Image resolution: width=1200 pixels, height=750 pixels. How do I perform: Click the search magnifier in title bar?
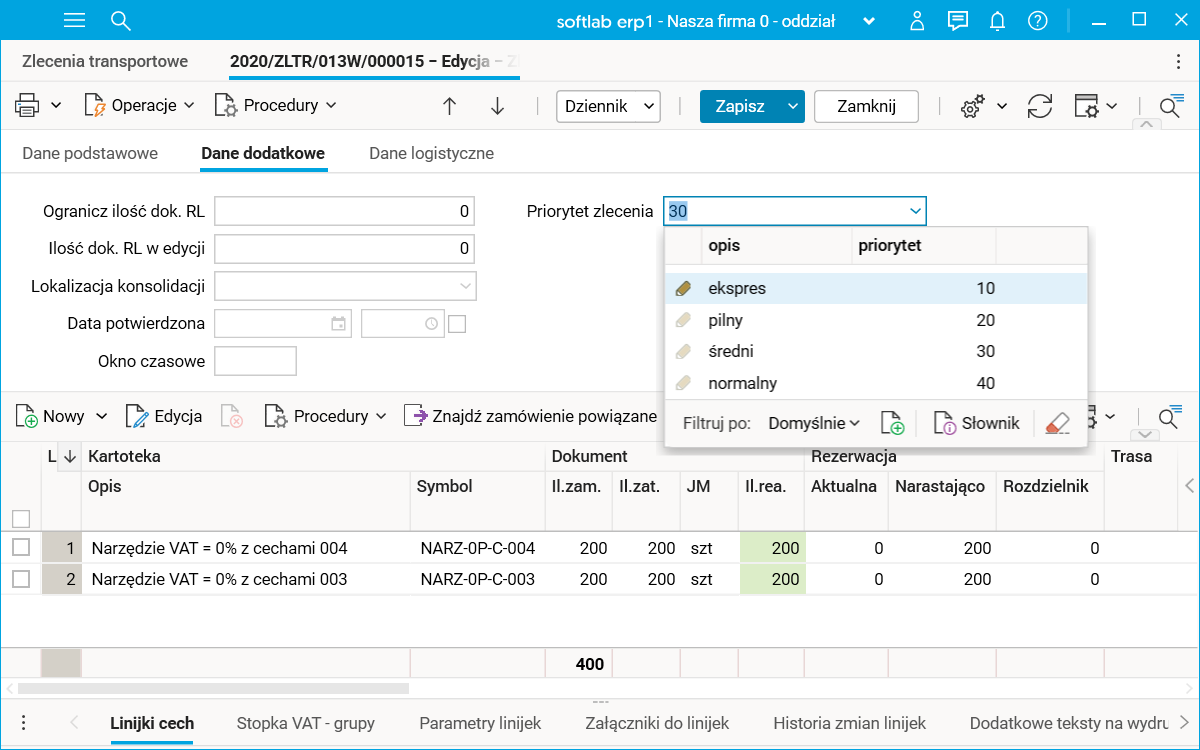121,20
